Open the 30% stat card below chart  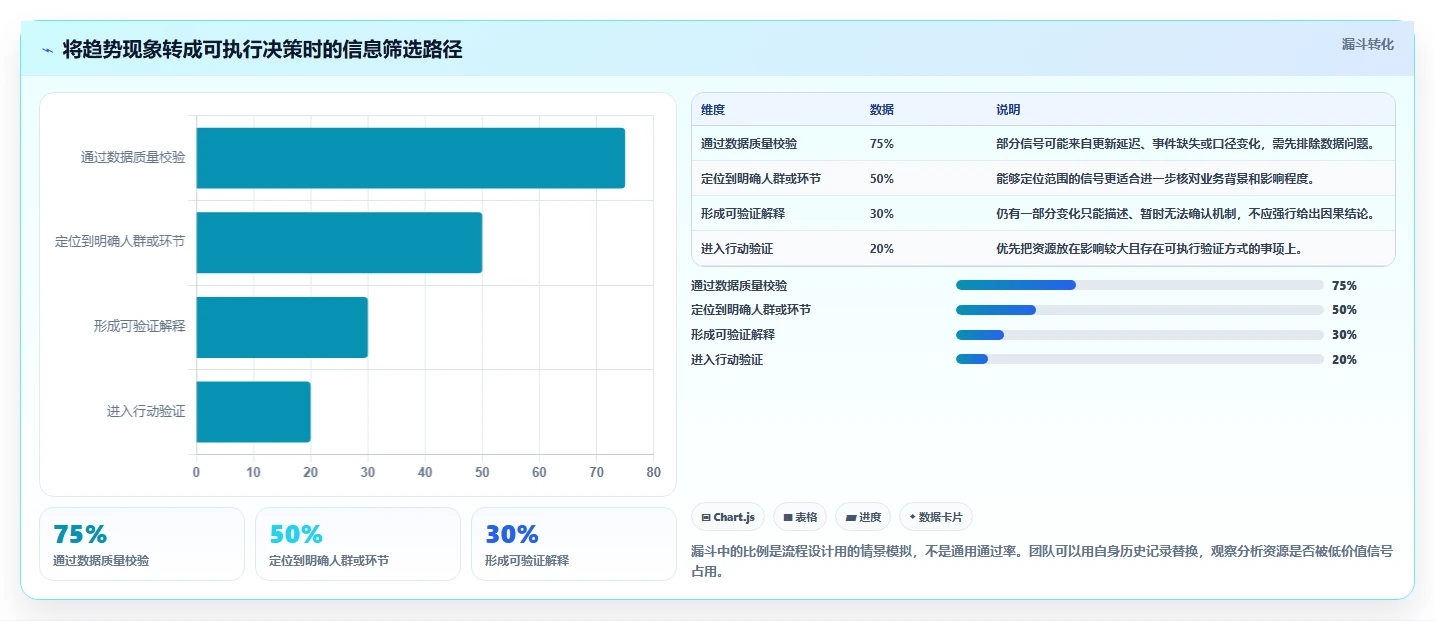pyautogui.click(x=574, y=544)
